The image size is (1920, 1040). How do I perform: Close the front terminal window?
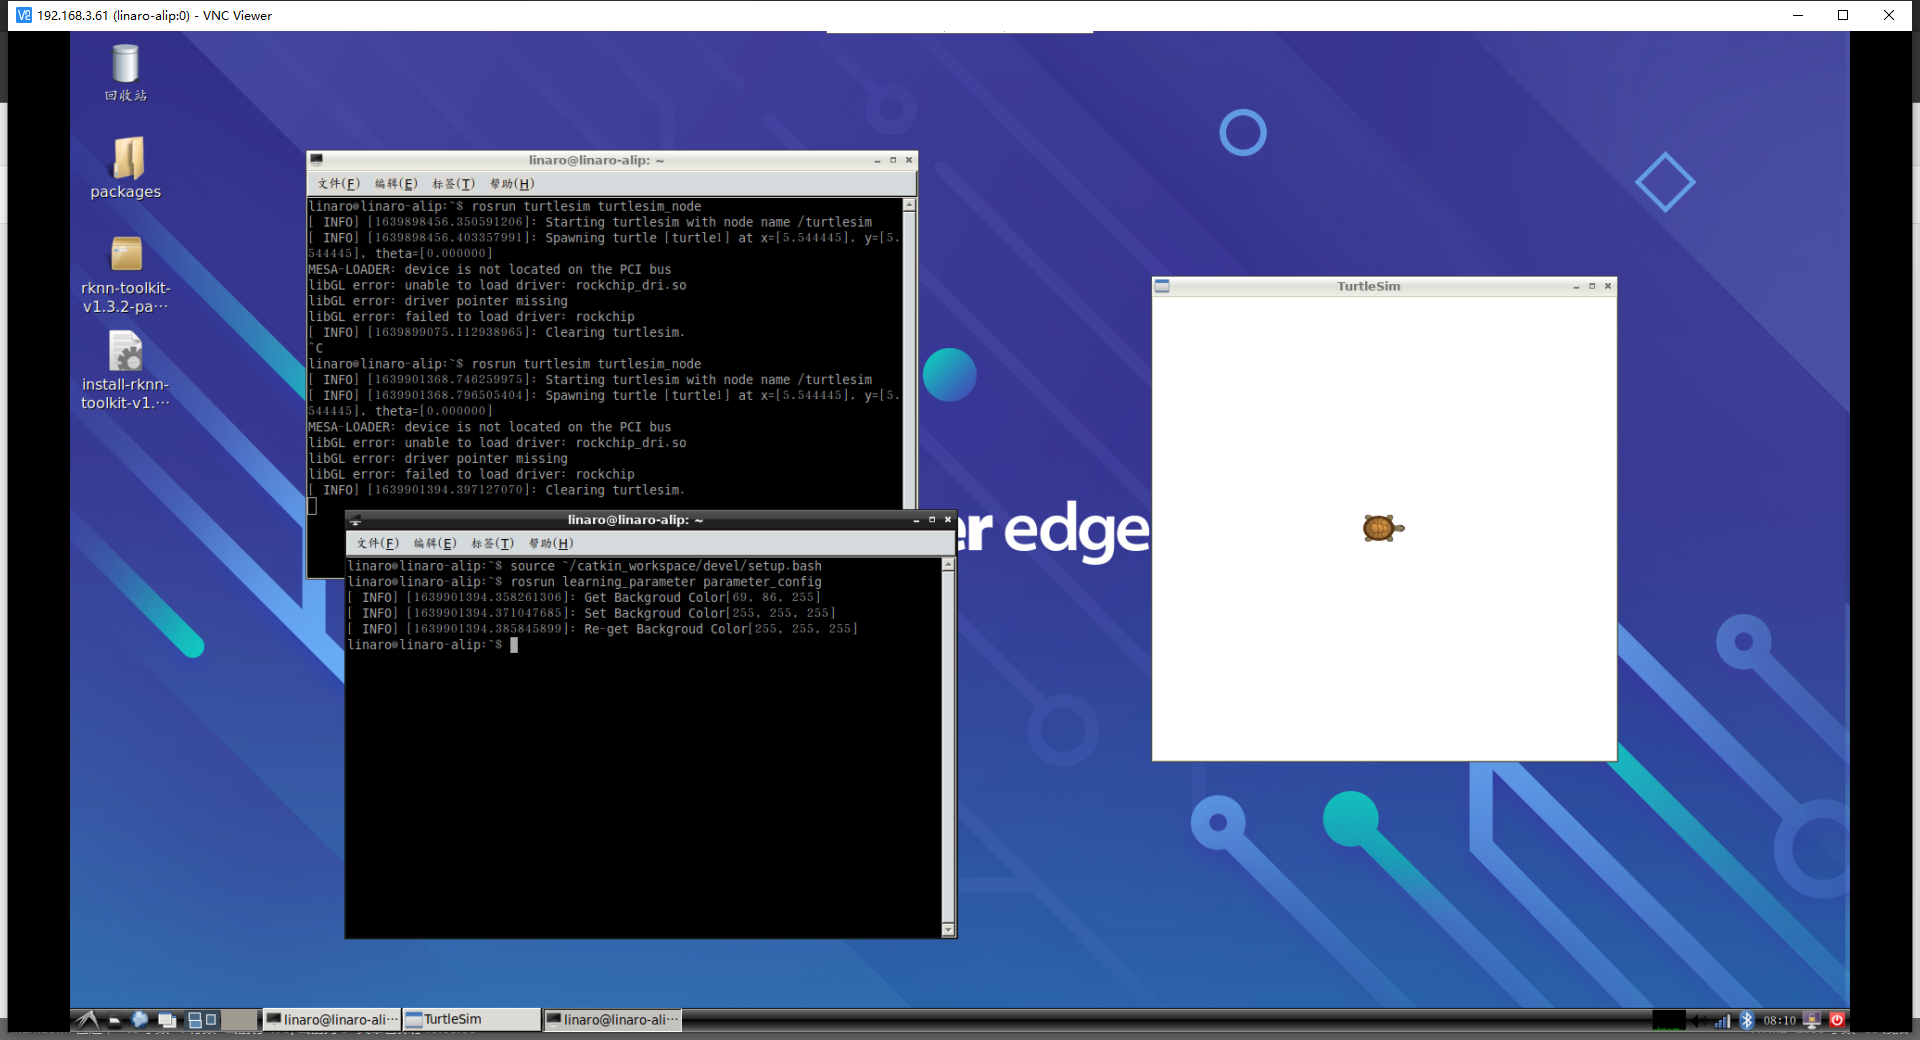point(948,520)
